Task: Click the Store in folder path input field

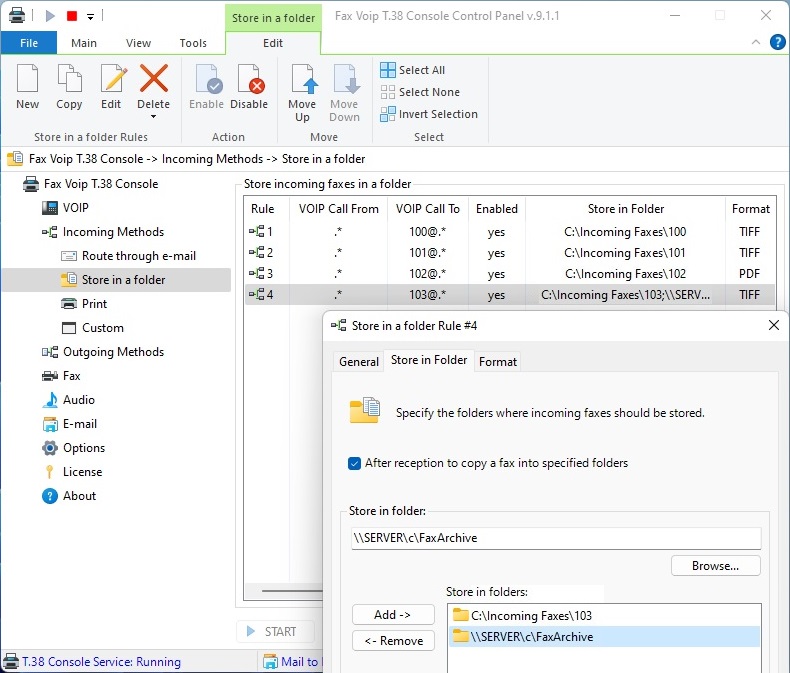Action: 556,539
